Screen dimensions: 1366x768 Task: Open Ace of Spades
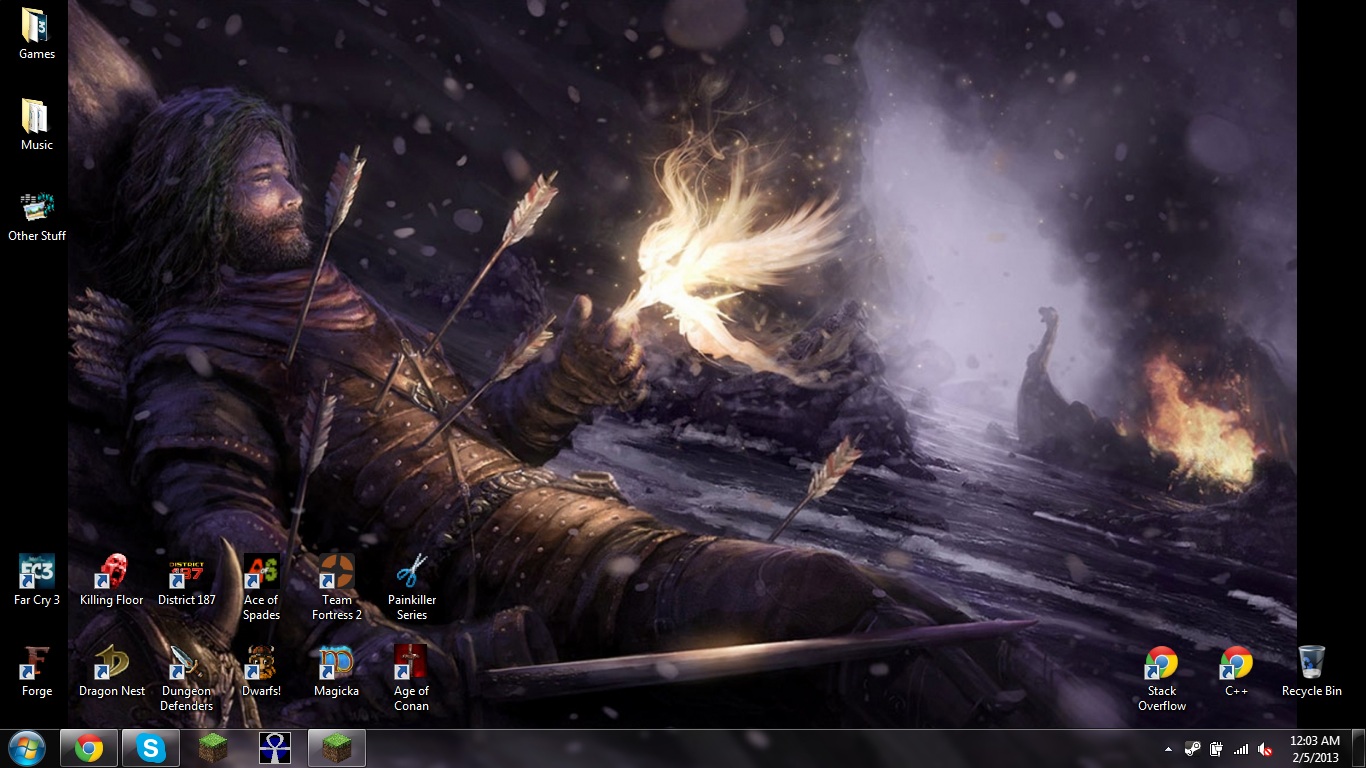[x=261, y=575]
